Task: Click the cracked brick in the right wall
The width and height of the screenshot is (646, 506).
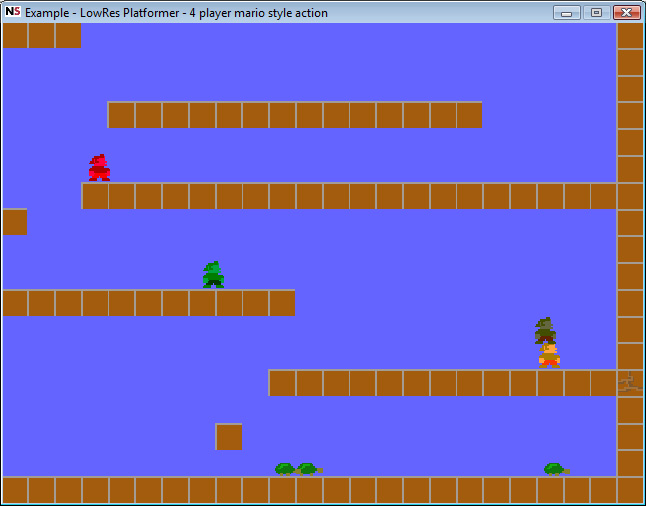Action: click(x=630, y=383)
